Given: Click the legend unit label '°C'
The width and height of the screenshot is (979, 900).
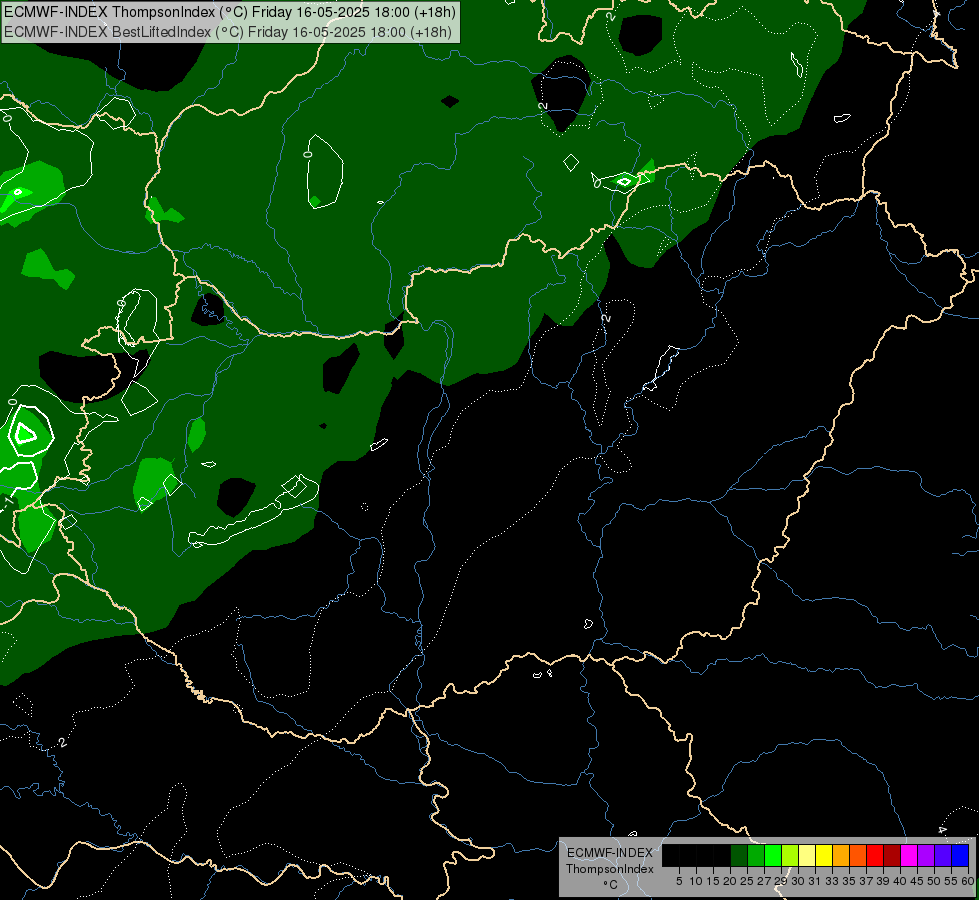Looking at the screenshot, I should tap(611, 884).
